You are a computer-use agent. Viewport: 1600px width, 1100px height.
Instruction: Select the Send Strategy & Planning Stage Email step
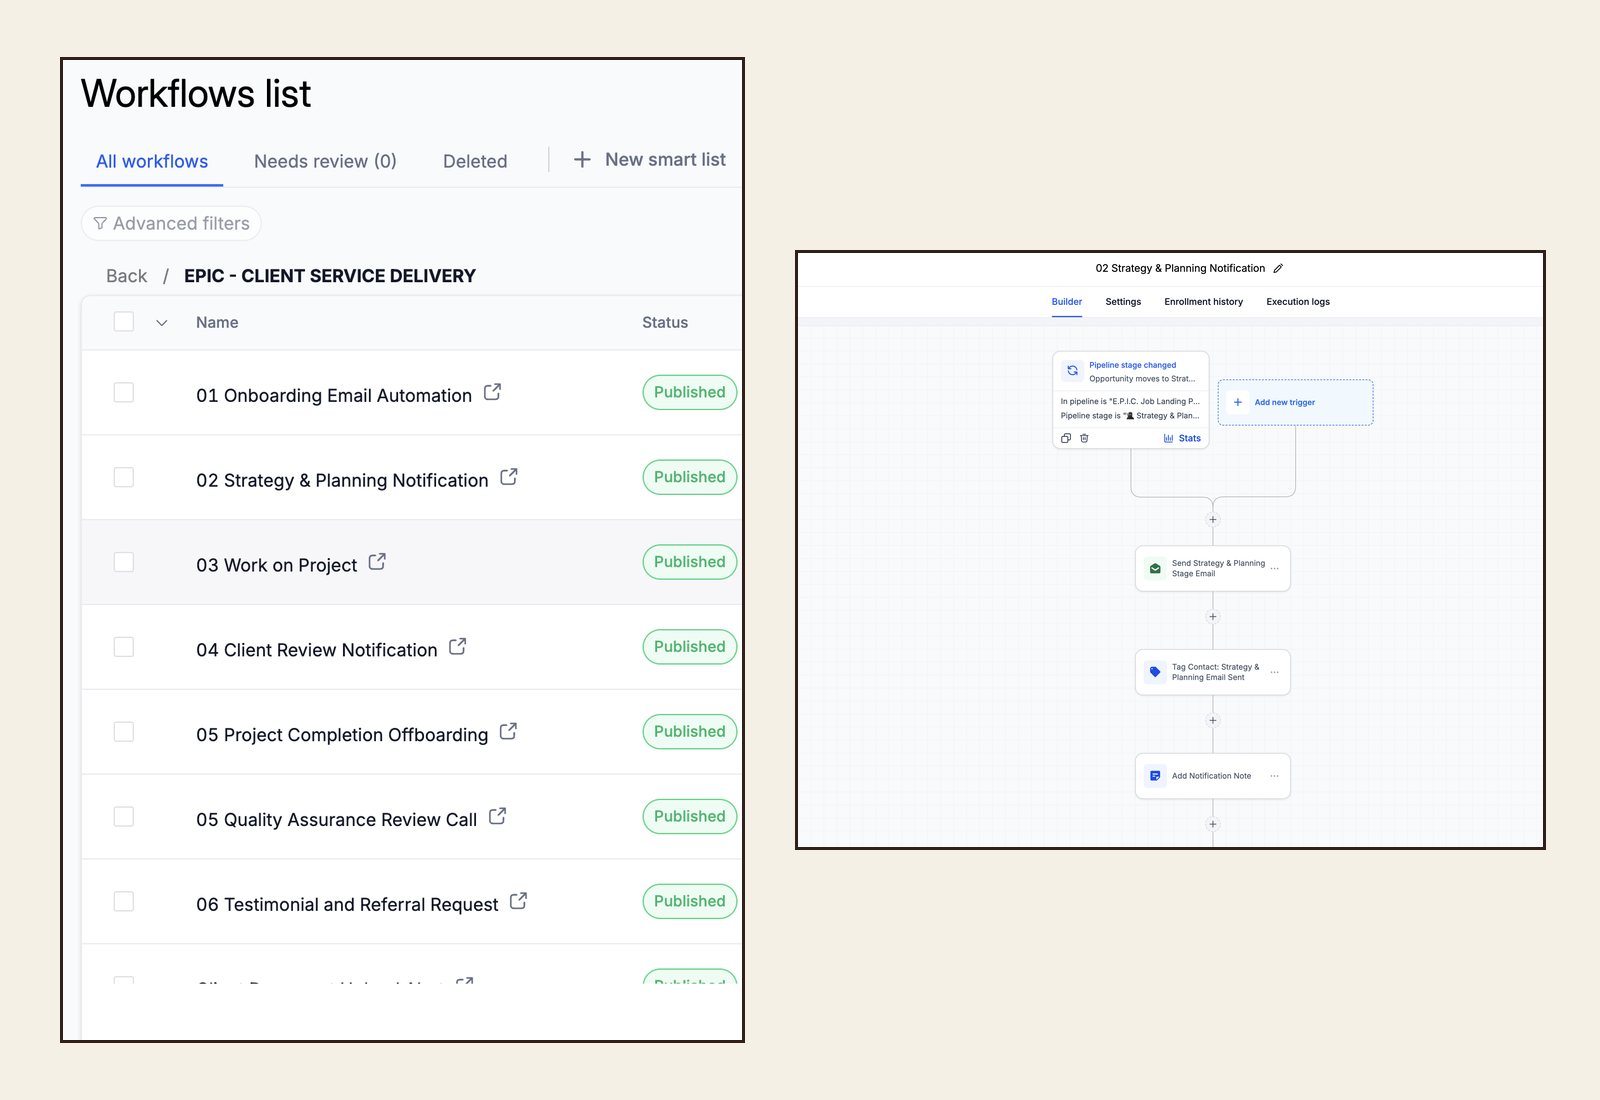(1213, 568)
